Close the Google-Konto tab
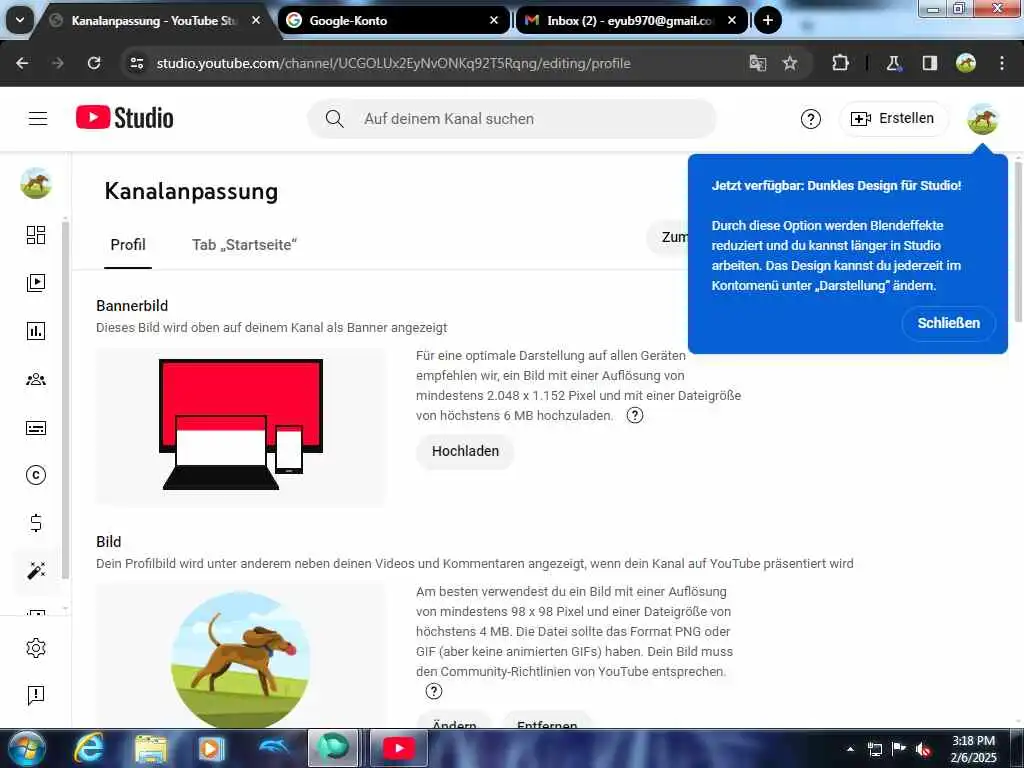This screenshot has width=1024, height=768. 494,20
